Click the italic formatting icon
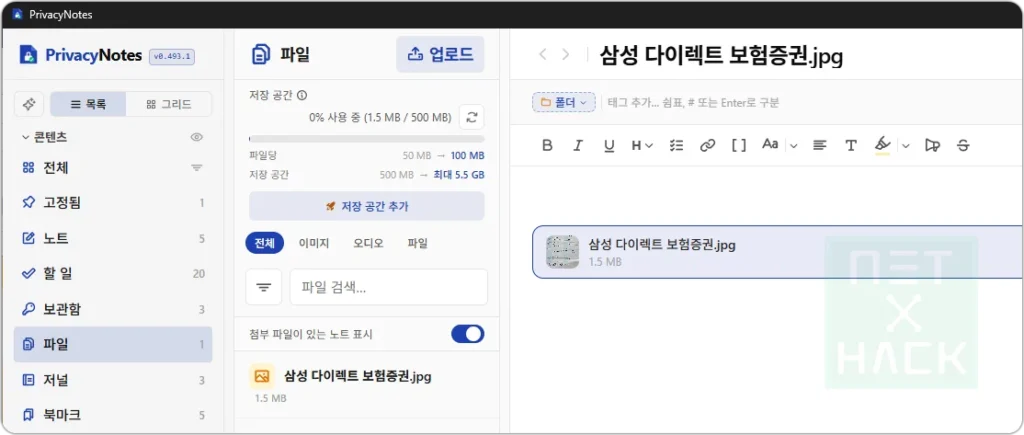The width and height of the screenshot is (1024, 435). pos(577,146)
